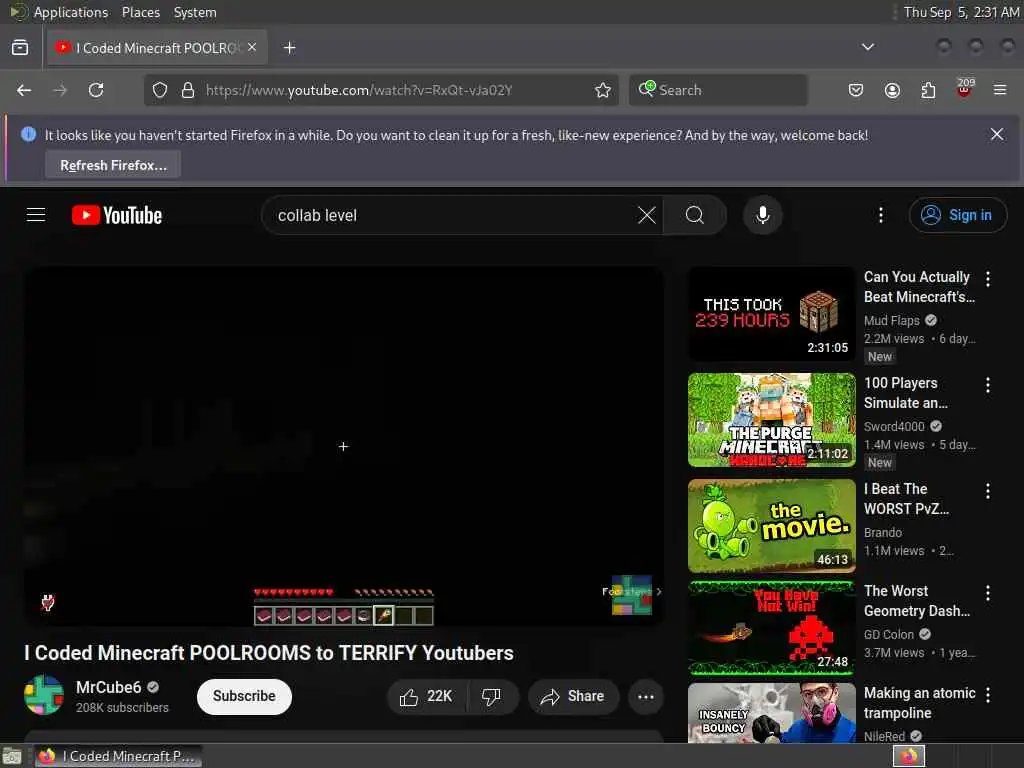Screen dimensions: 1024x768
Task: Click the Firefox tray icon bottom right
Action: tap(909, 756)
